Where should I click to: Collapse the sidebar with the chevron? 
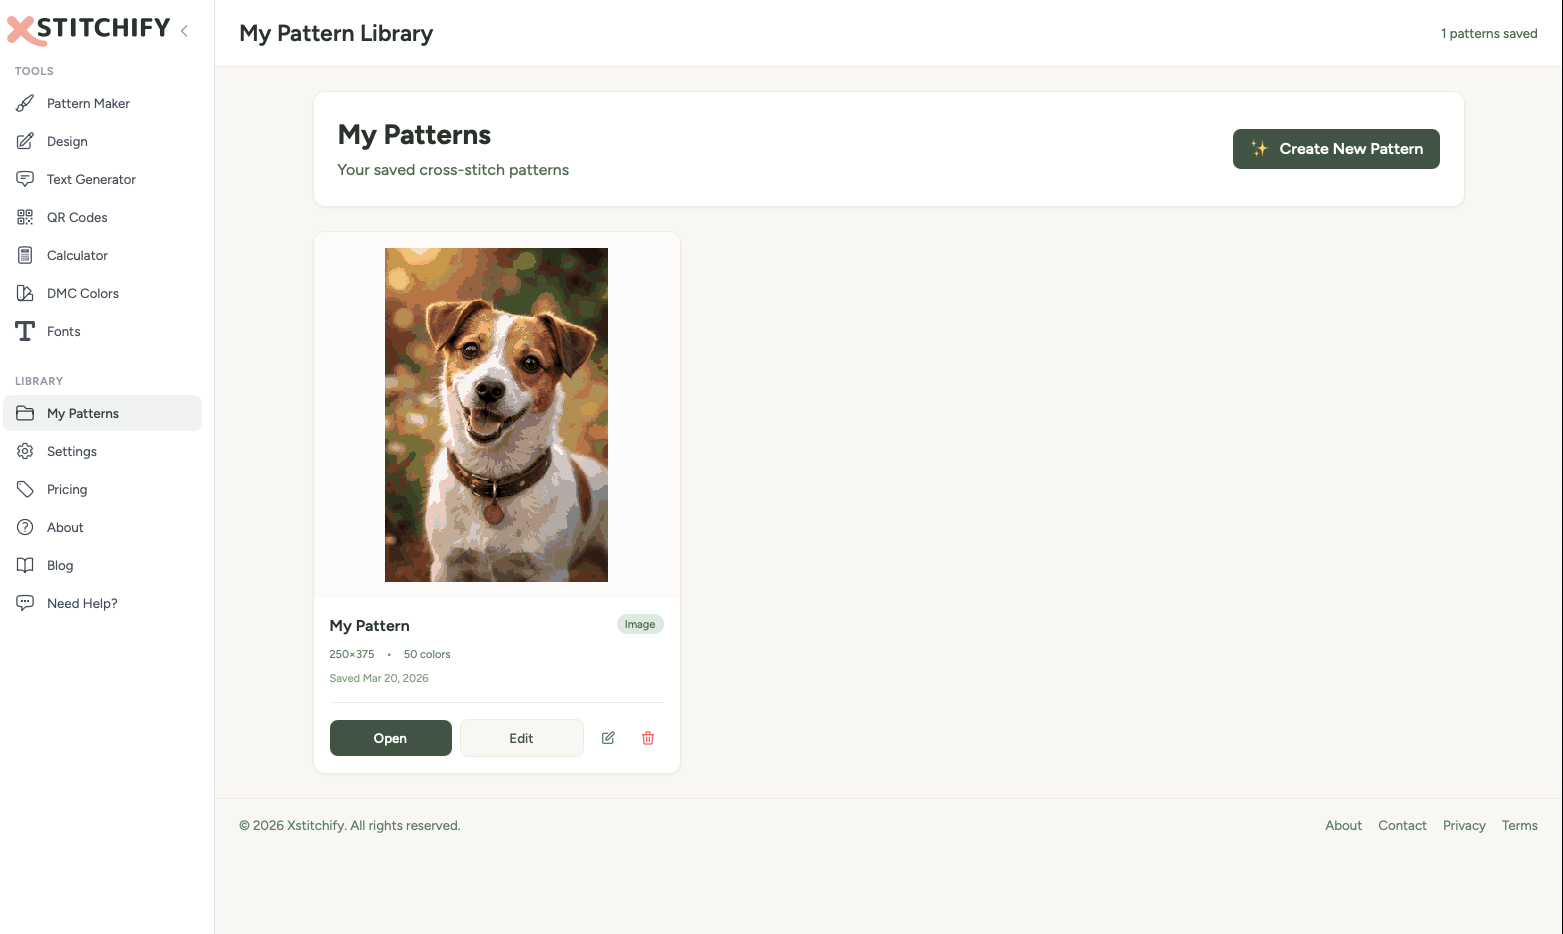[x=184, y=31]
